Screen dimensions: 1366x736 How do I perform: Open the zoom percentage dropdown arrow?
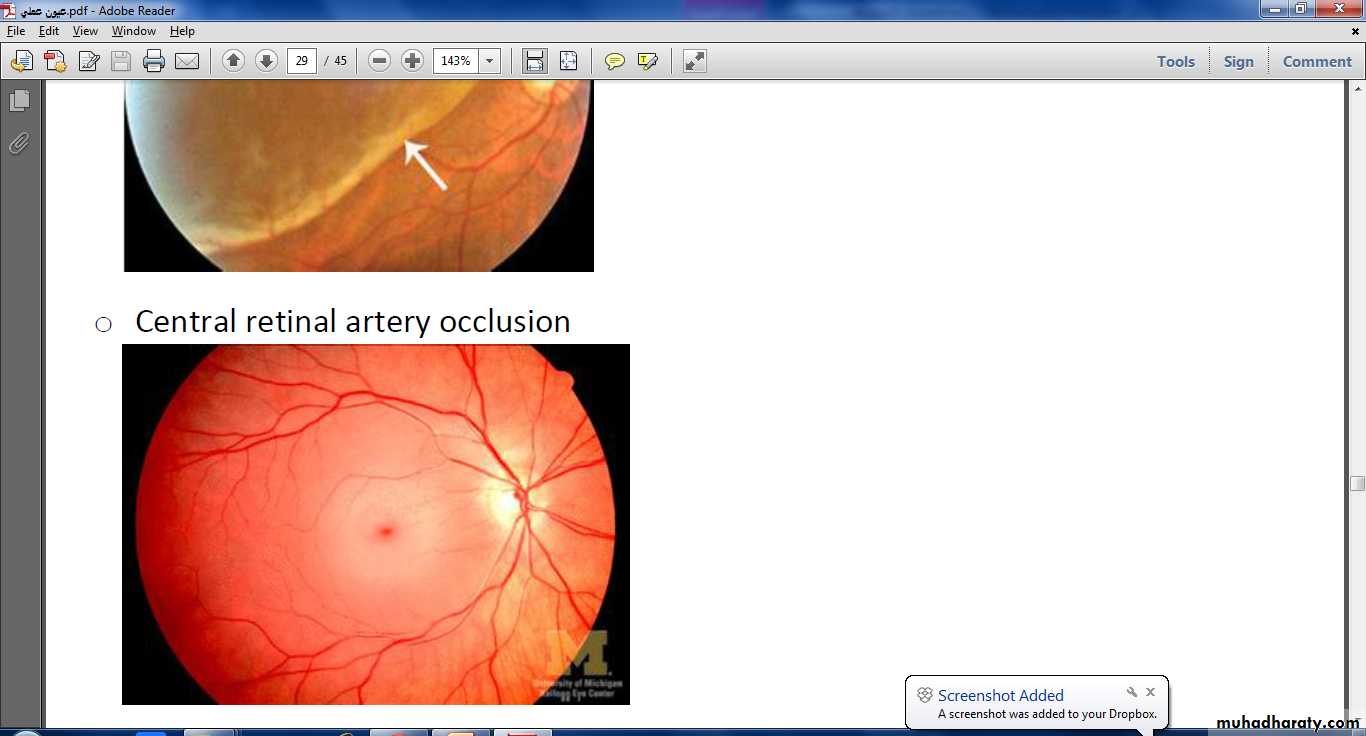(489, 61)
